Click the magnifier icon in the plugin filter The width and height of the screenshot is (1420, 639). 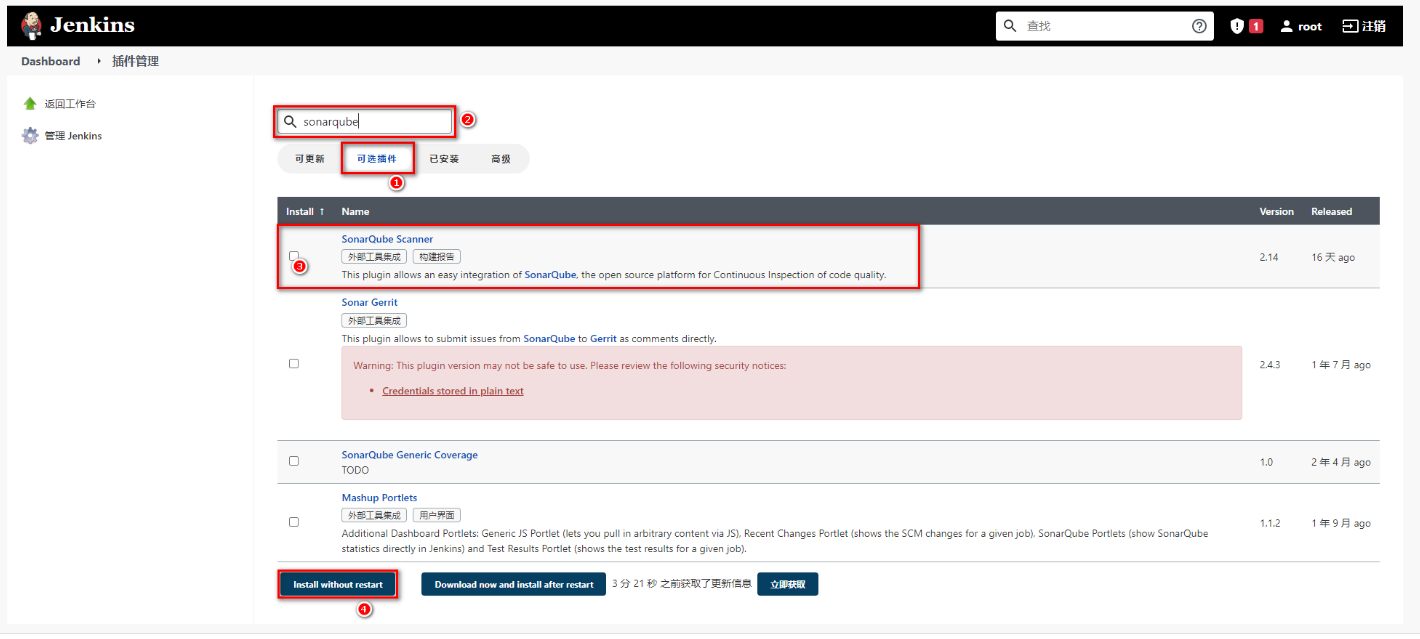coord(290,122)
